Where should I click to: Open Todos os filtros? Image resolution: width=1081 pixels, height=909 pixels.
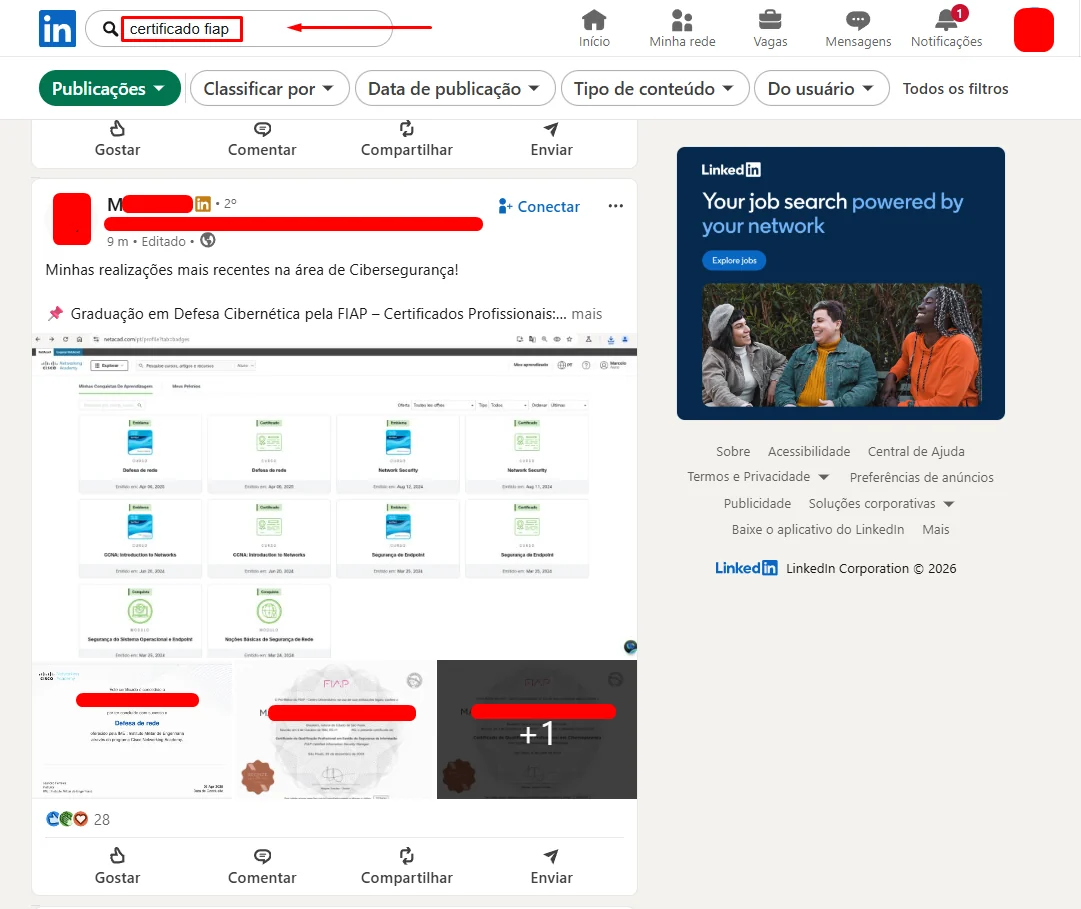[955, 89]
